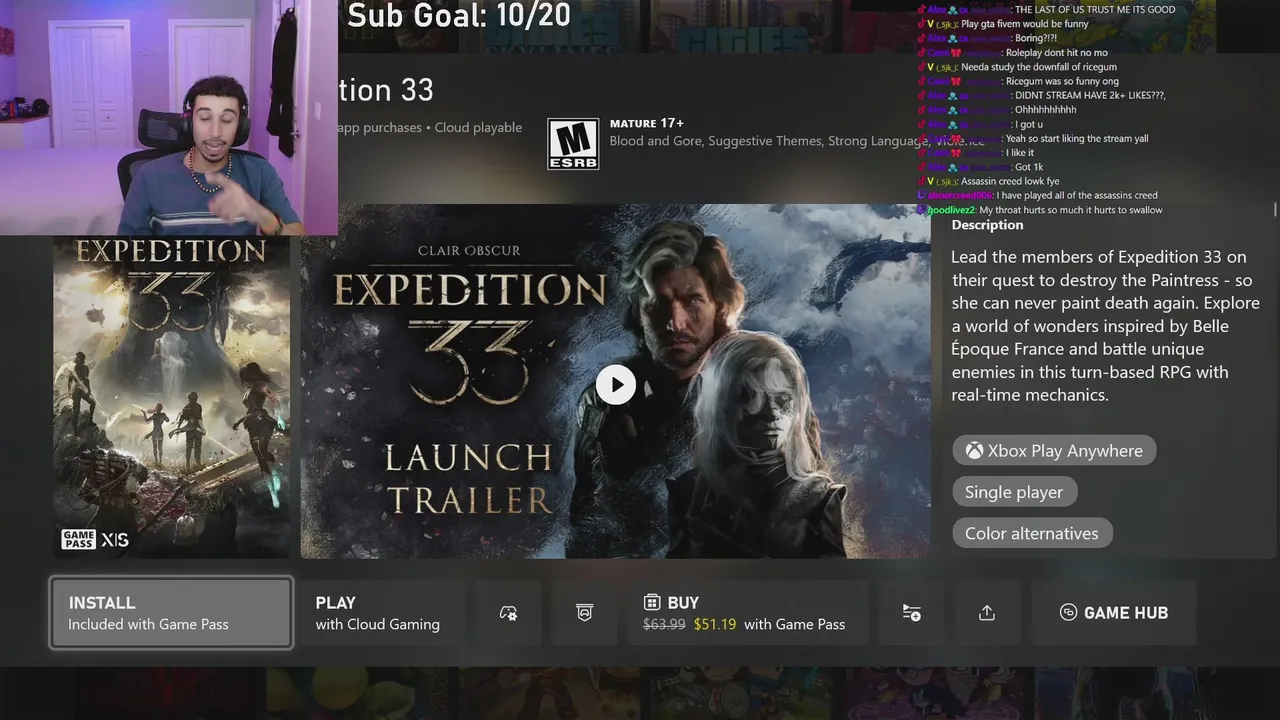The width and height of the screenshot is (1280, 720).
Task: Click the launch trailer artwork with the characters
Action: (615, 381)
